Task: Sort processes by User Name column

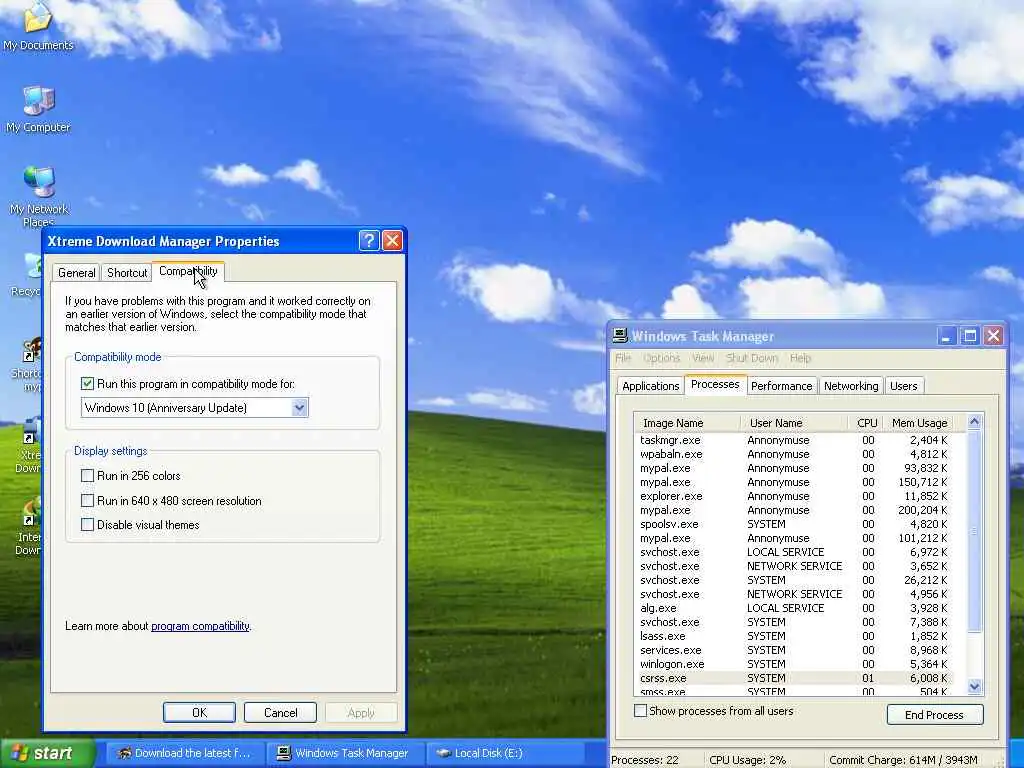Action: pos(793,423)
